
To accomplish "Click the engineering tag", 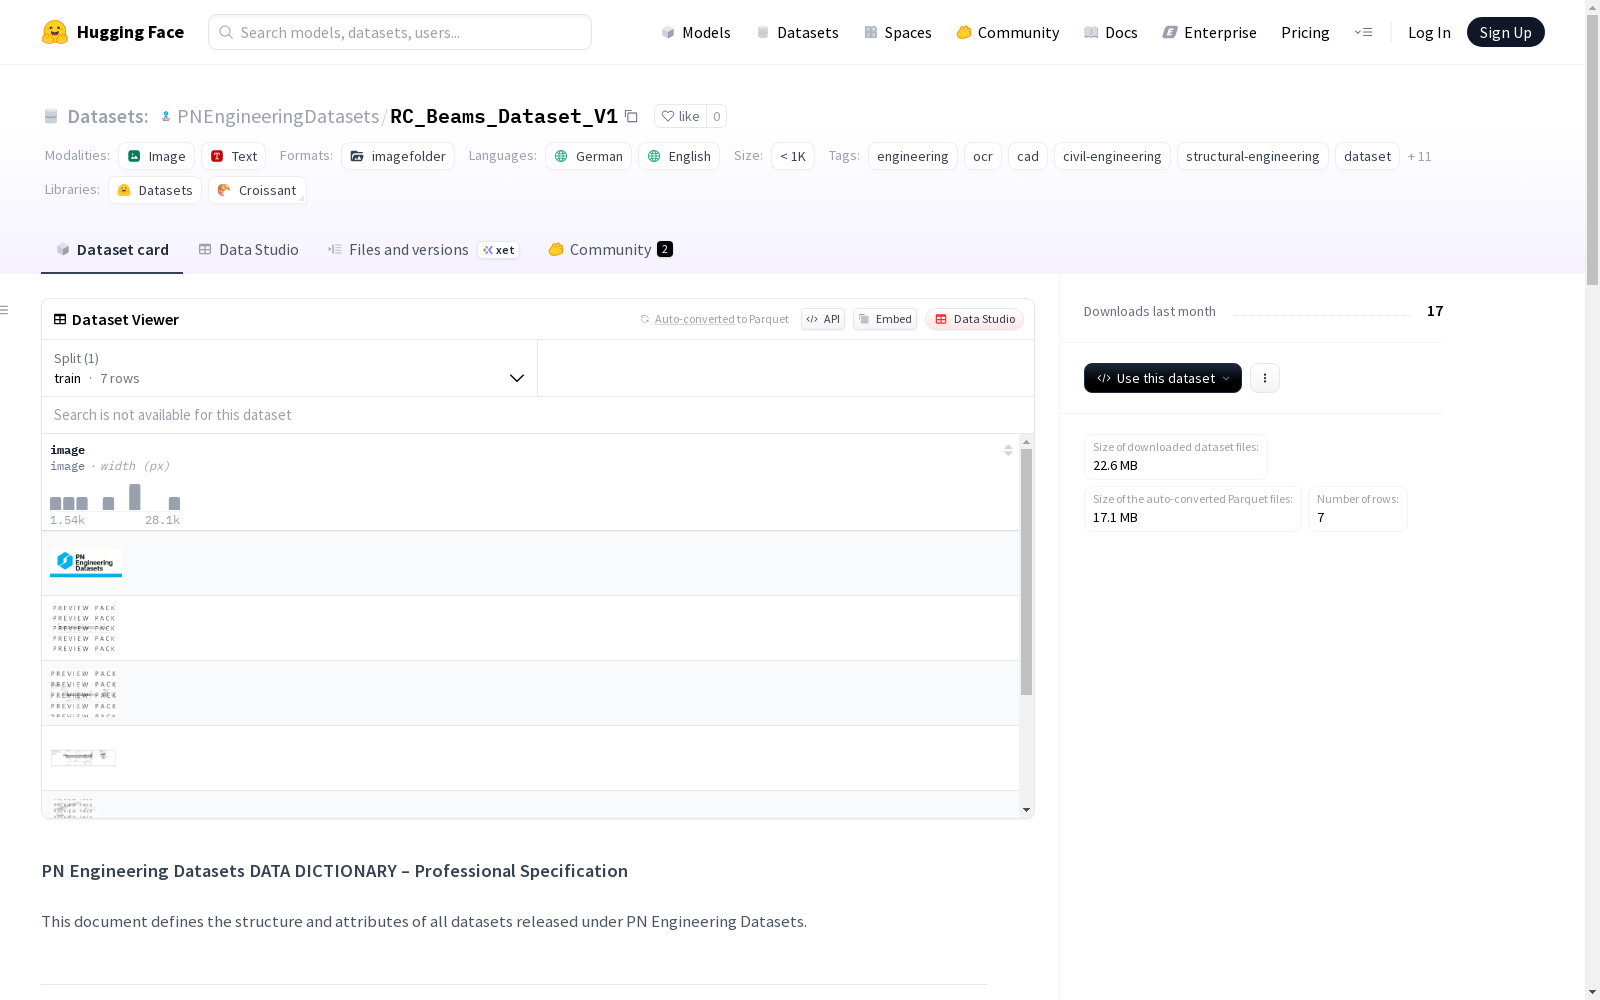I will (913, 156).
